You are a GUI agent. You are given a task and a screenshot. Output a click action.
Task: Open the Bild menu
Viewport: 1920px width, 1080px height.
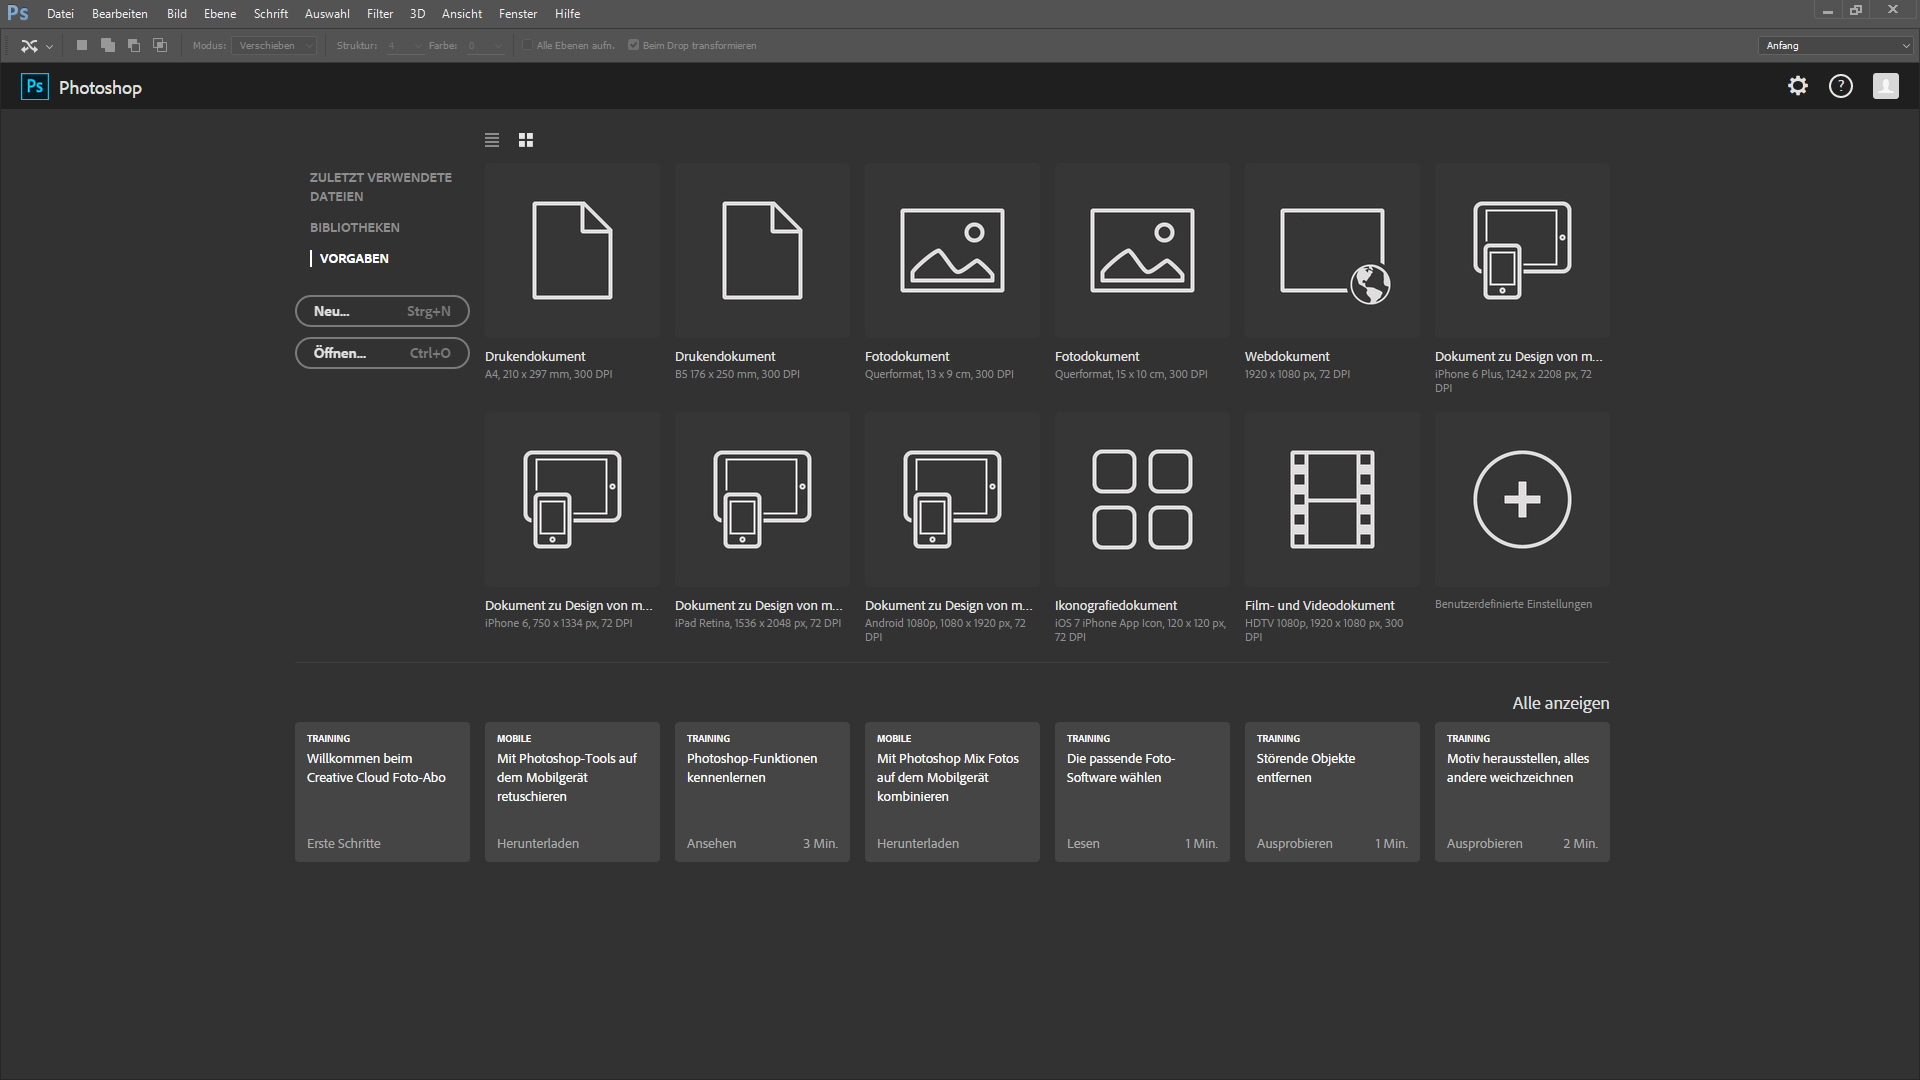pyautogui.click(x=177, y=14)
